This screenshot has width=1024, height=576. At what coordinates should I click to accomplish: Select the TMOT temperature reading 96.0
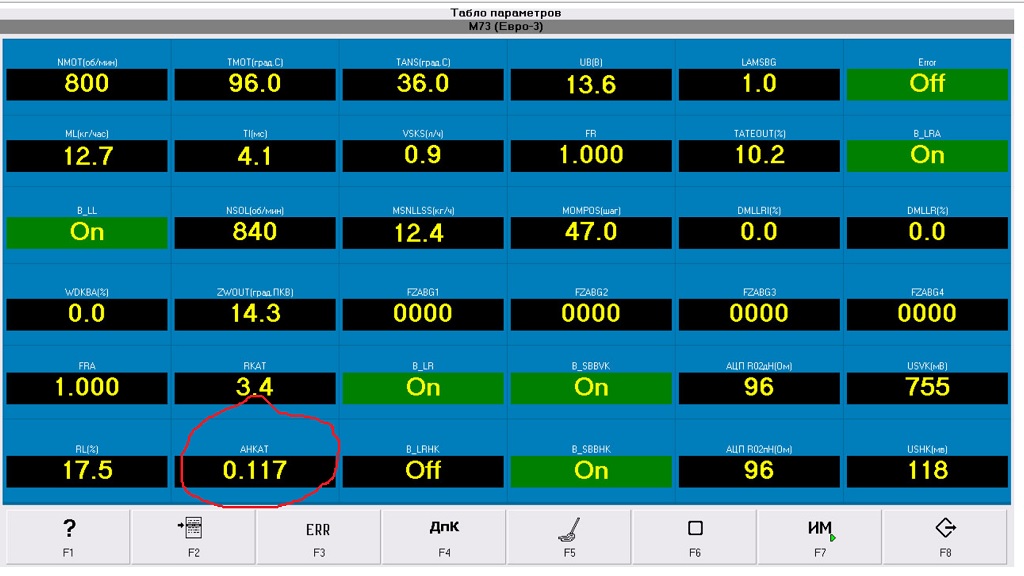point(255,84)
